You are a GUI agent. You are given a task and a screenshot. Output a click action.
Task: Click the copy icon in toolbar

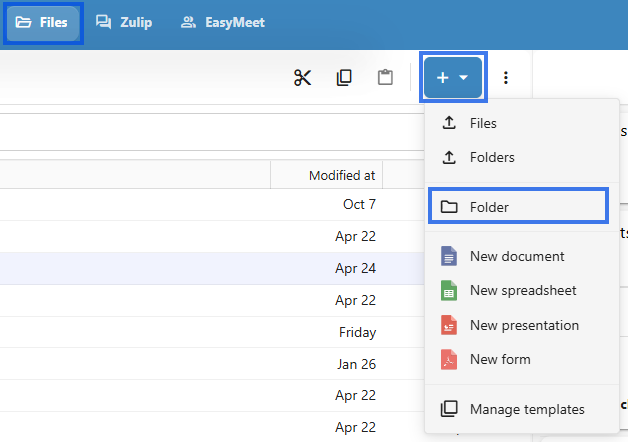point(344,78)
